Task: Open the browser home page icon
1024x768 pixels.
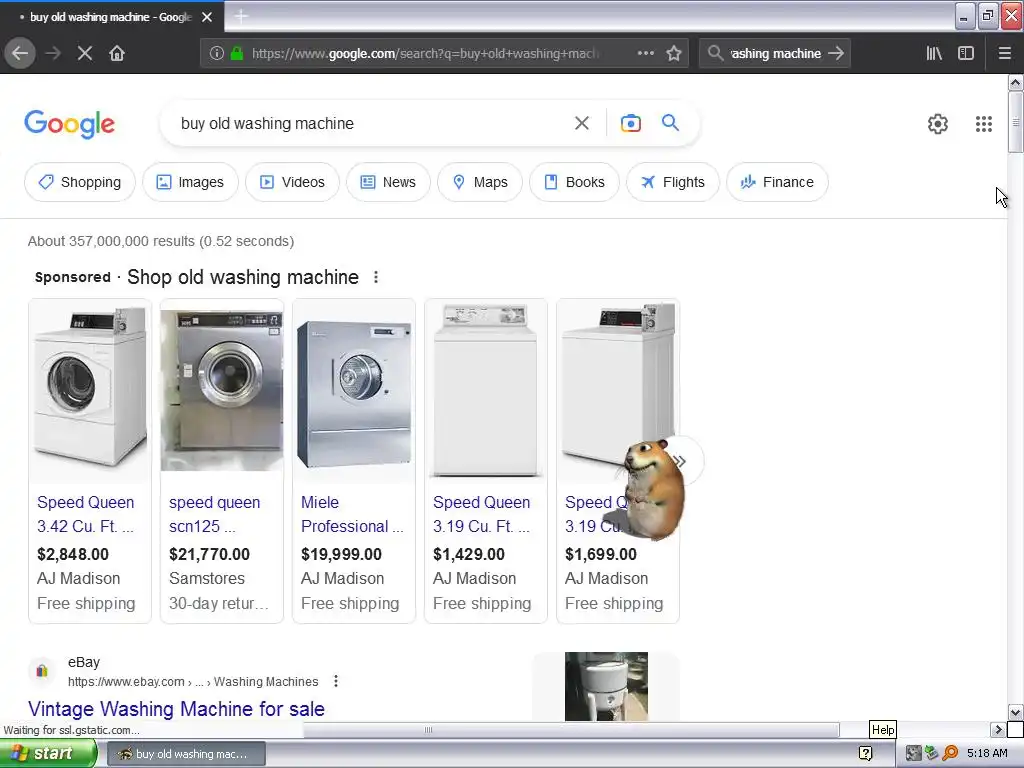Action: [117, 54]
